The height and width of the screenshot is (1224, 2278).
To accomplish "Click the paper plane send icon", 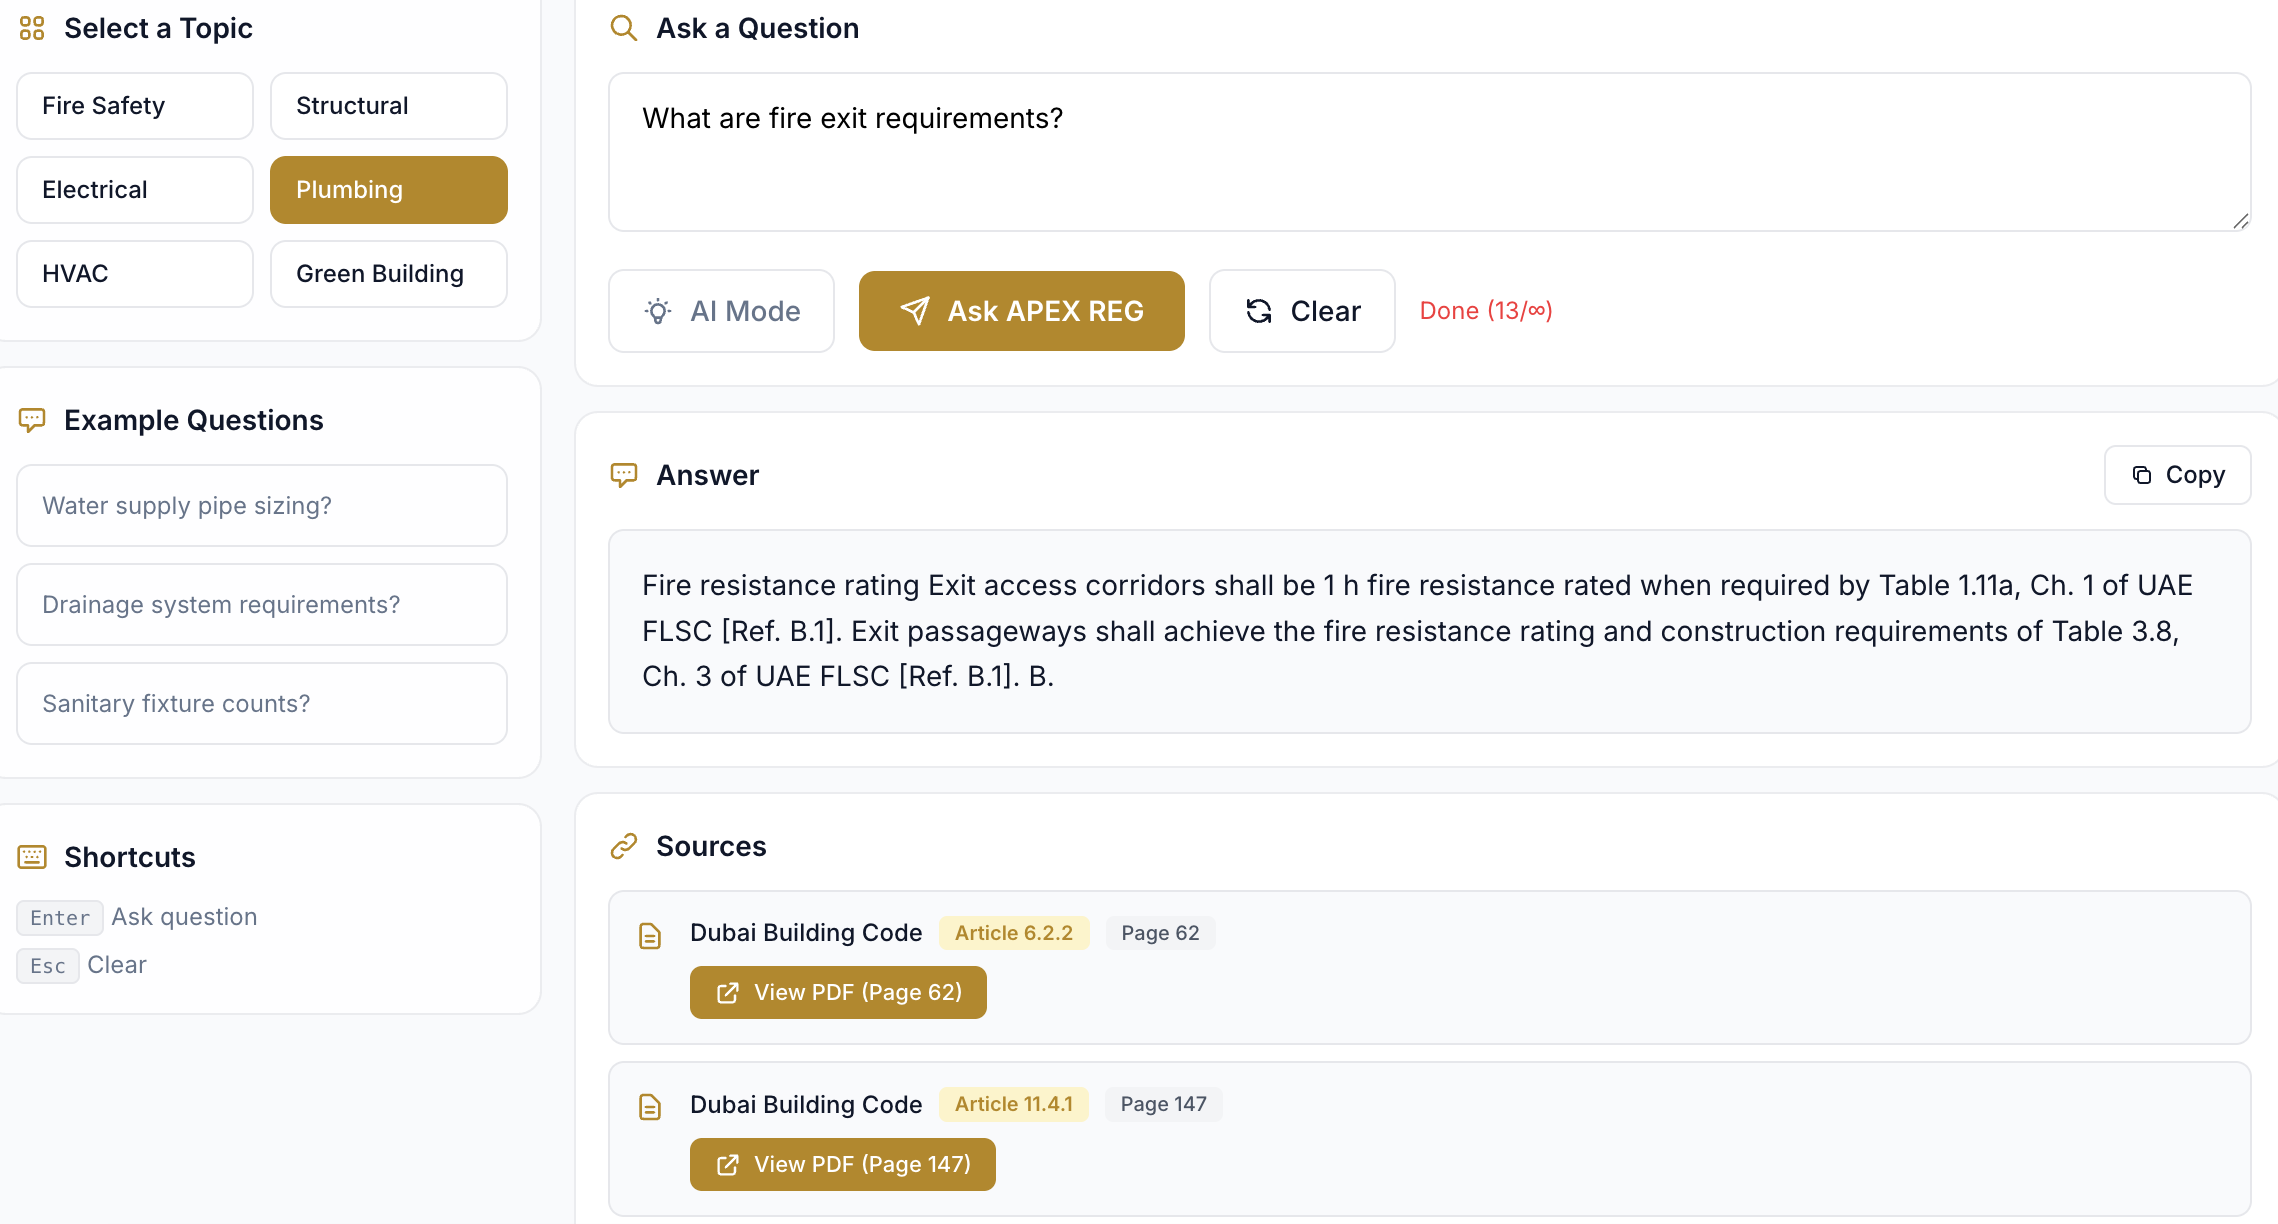I will 914,311.
